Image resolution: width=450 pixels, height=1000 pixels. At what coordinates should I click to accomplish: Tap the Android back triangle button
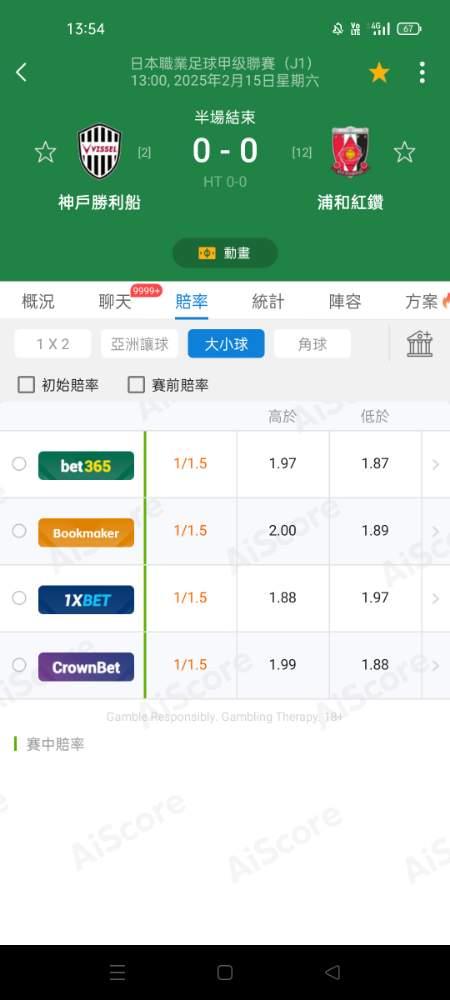332,972
